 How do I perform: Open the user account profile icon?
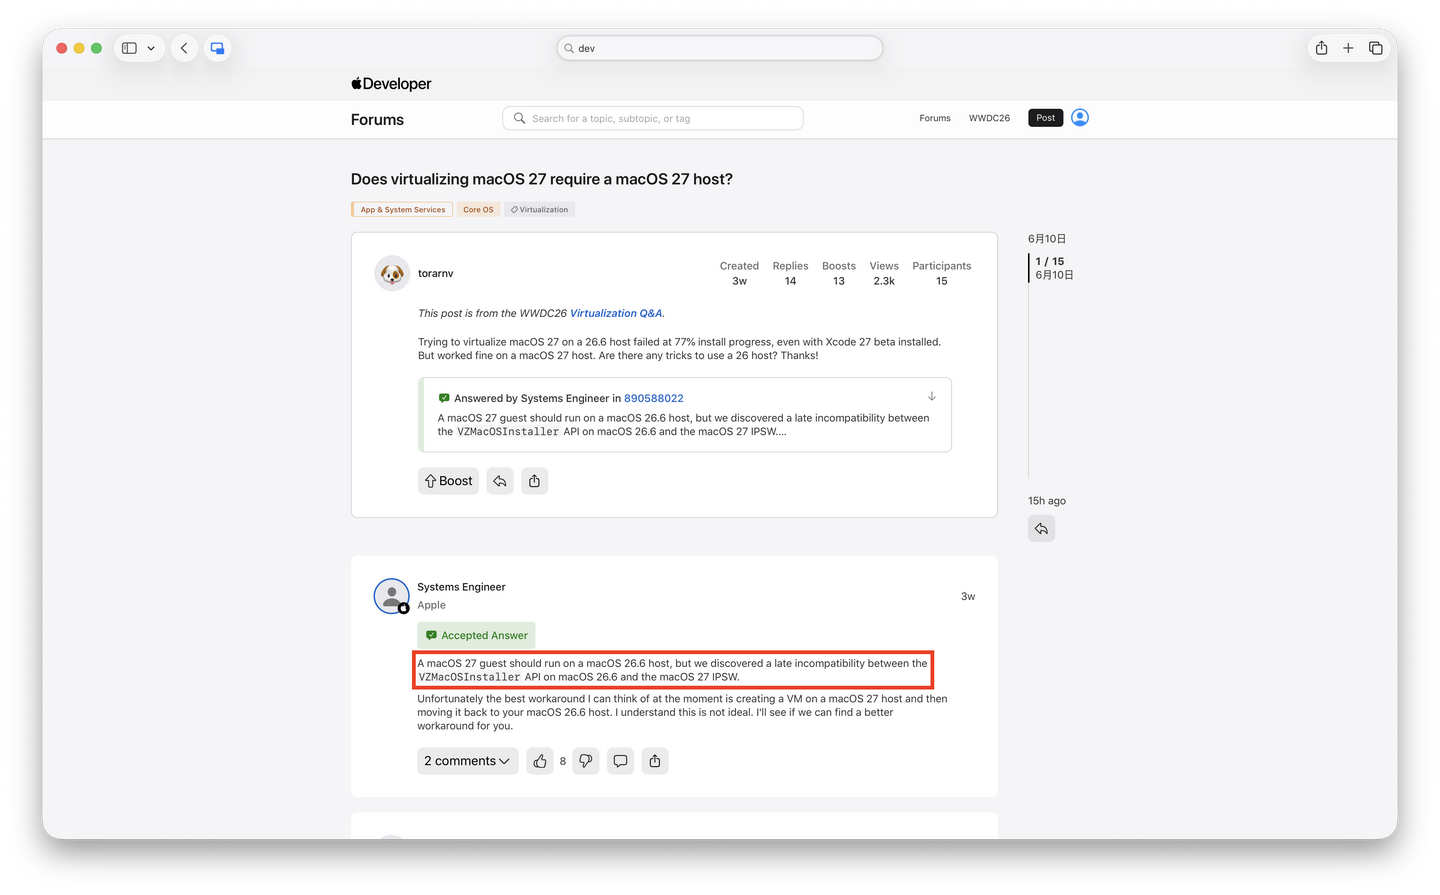(x=1080, y=117)
